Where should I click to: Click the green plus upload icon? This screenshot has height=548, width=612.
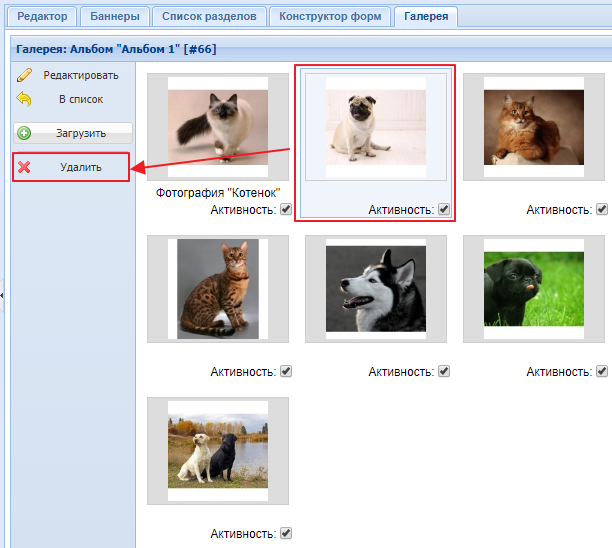coord(24,132)
